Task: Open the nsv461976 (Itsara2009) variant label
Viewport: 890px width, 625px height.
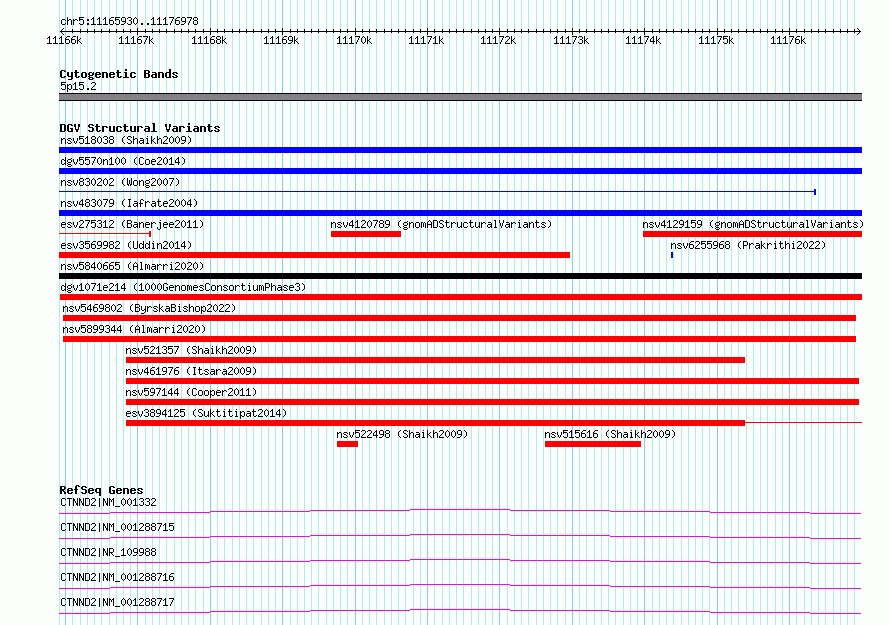Action: (x=191, y=371)
